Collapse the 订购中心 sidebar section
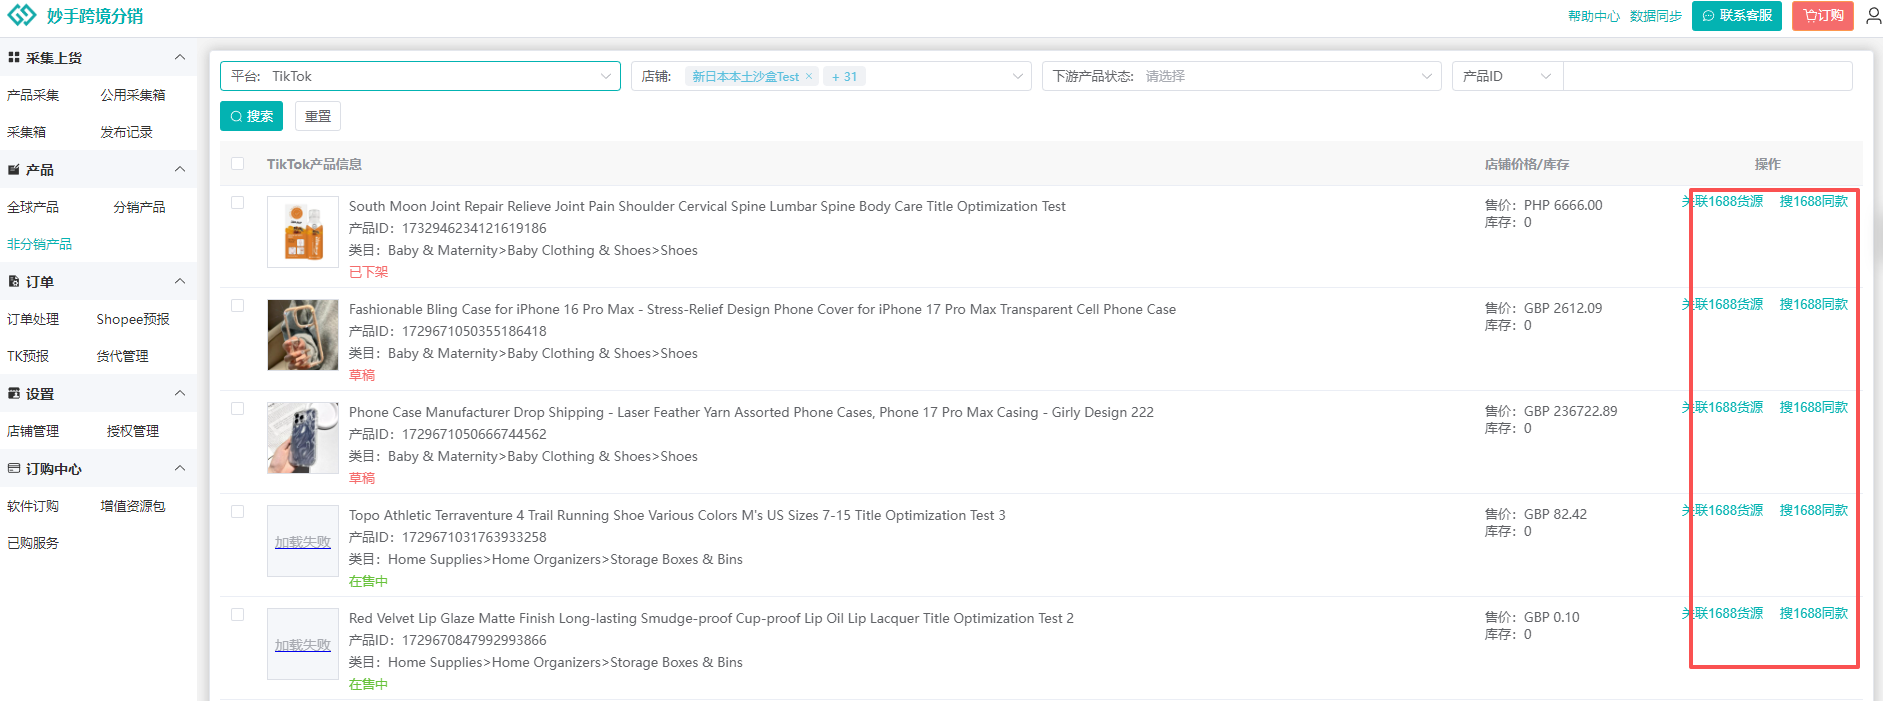 pos(180,468)
